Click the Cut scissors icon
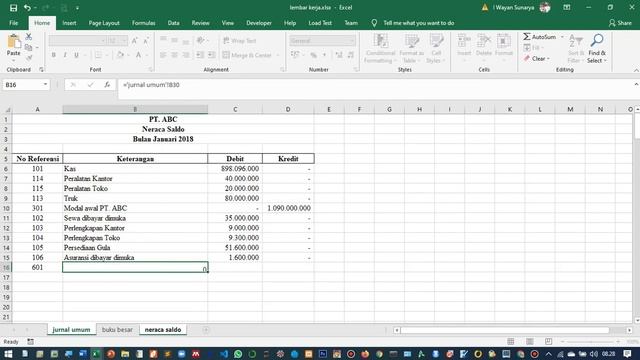This screenshot has height=360, width=640. click(x=29, y=37)
